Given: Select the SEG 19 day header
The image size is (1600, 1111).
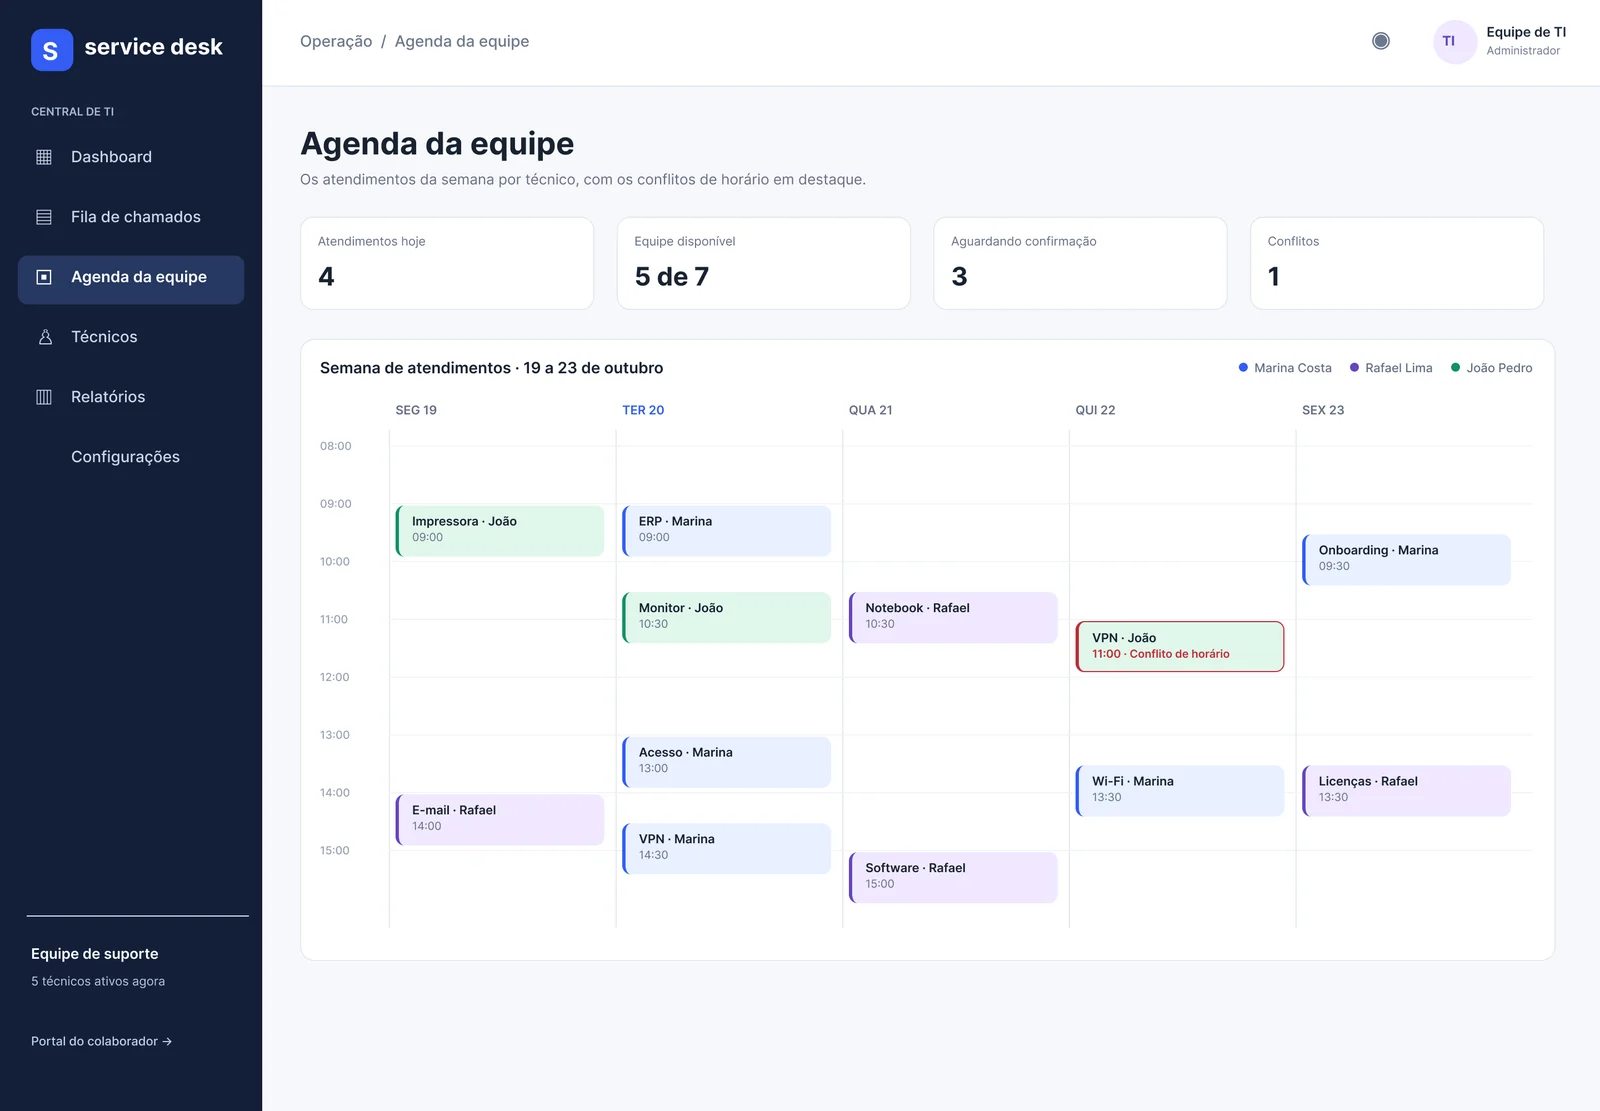Looking at the screenshot, I should [416, 410].
